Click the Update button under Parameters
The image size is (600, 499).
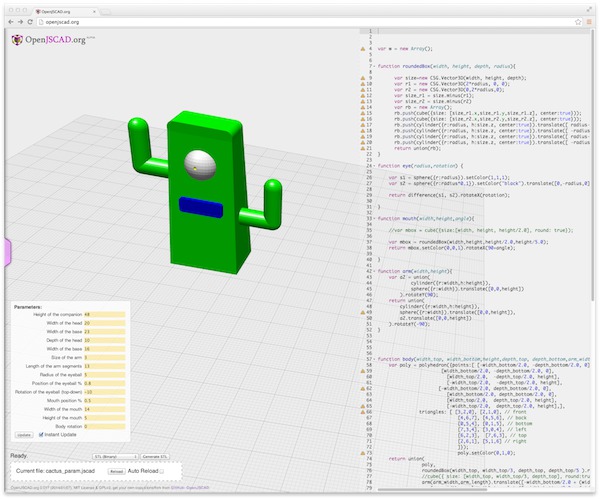point(24,435)
